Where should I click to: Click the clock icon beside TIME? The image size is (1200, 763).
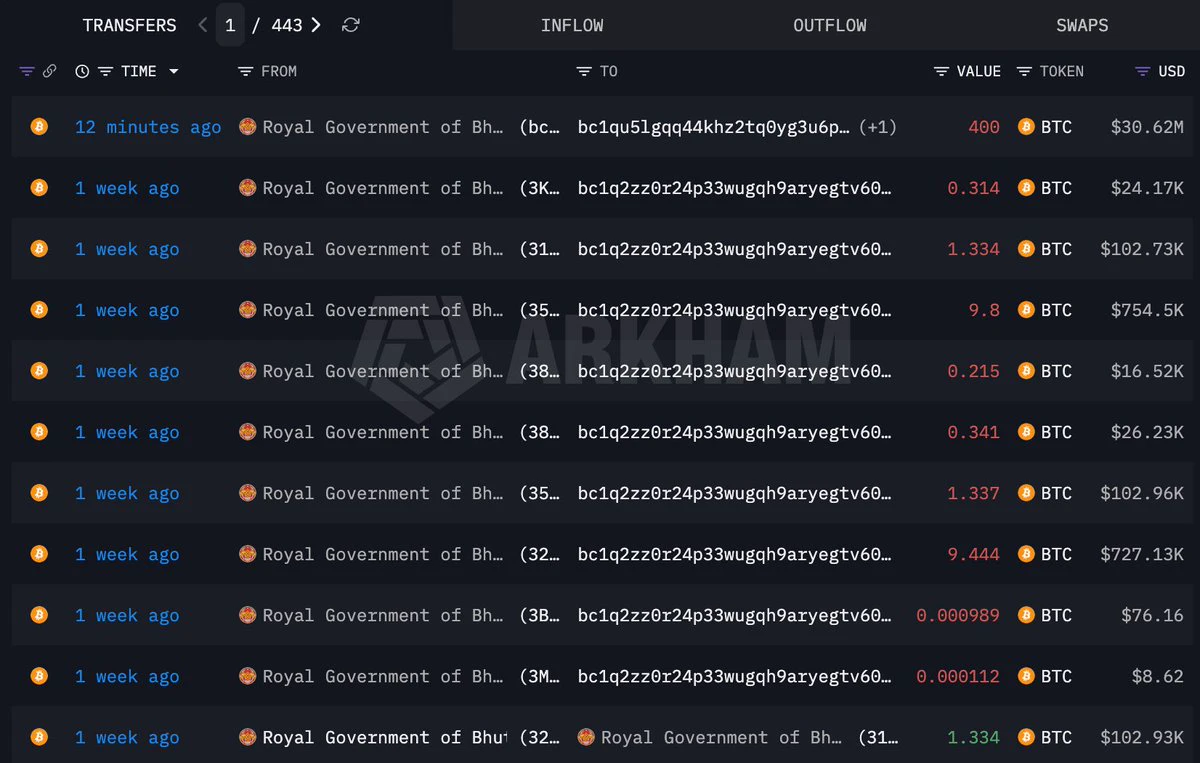[x=82, y=71]
